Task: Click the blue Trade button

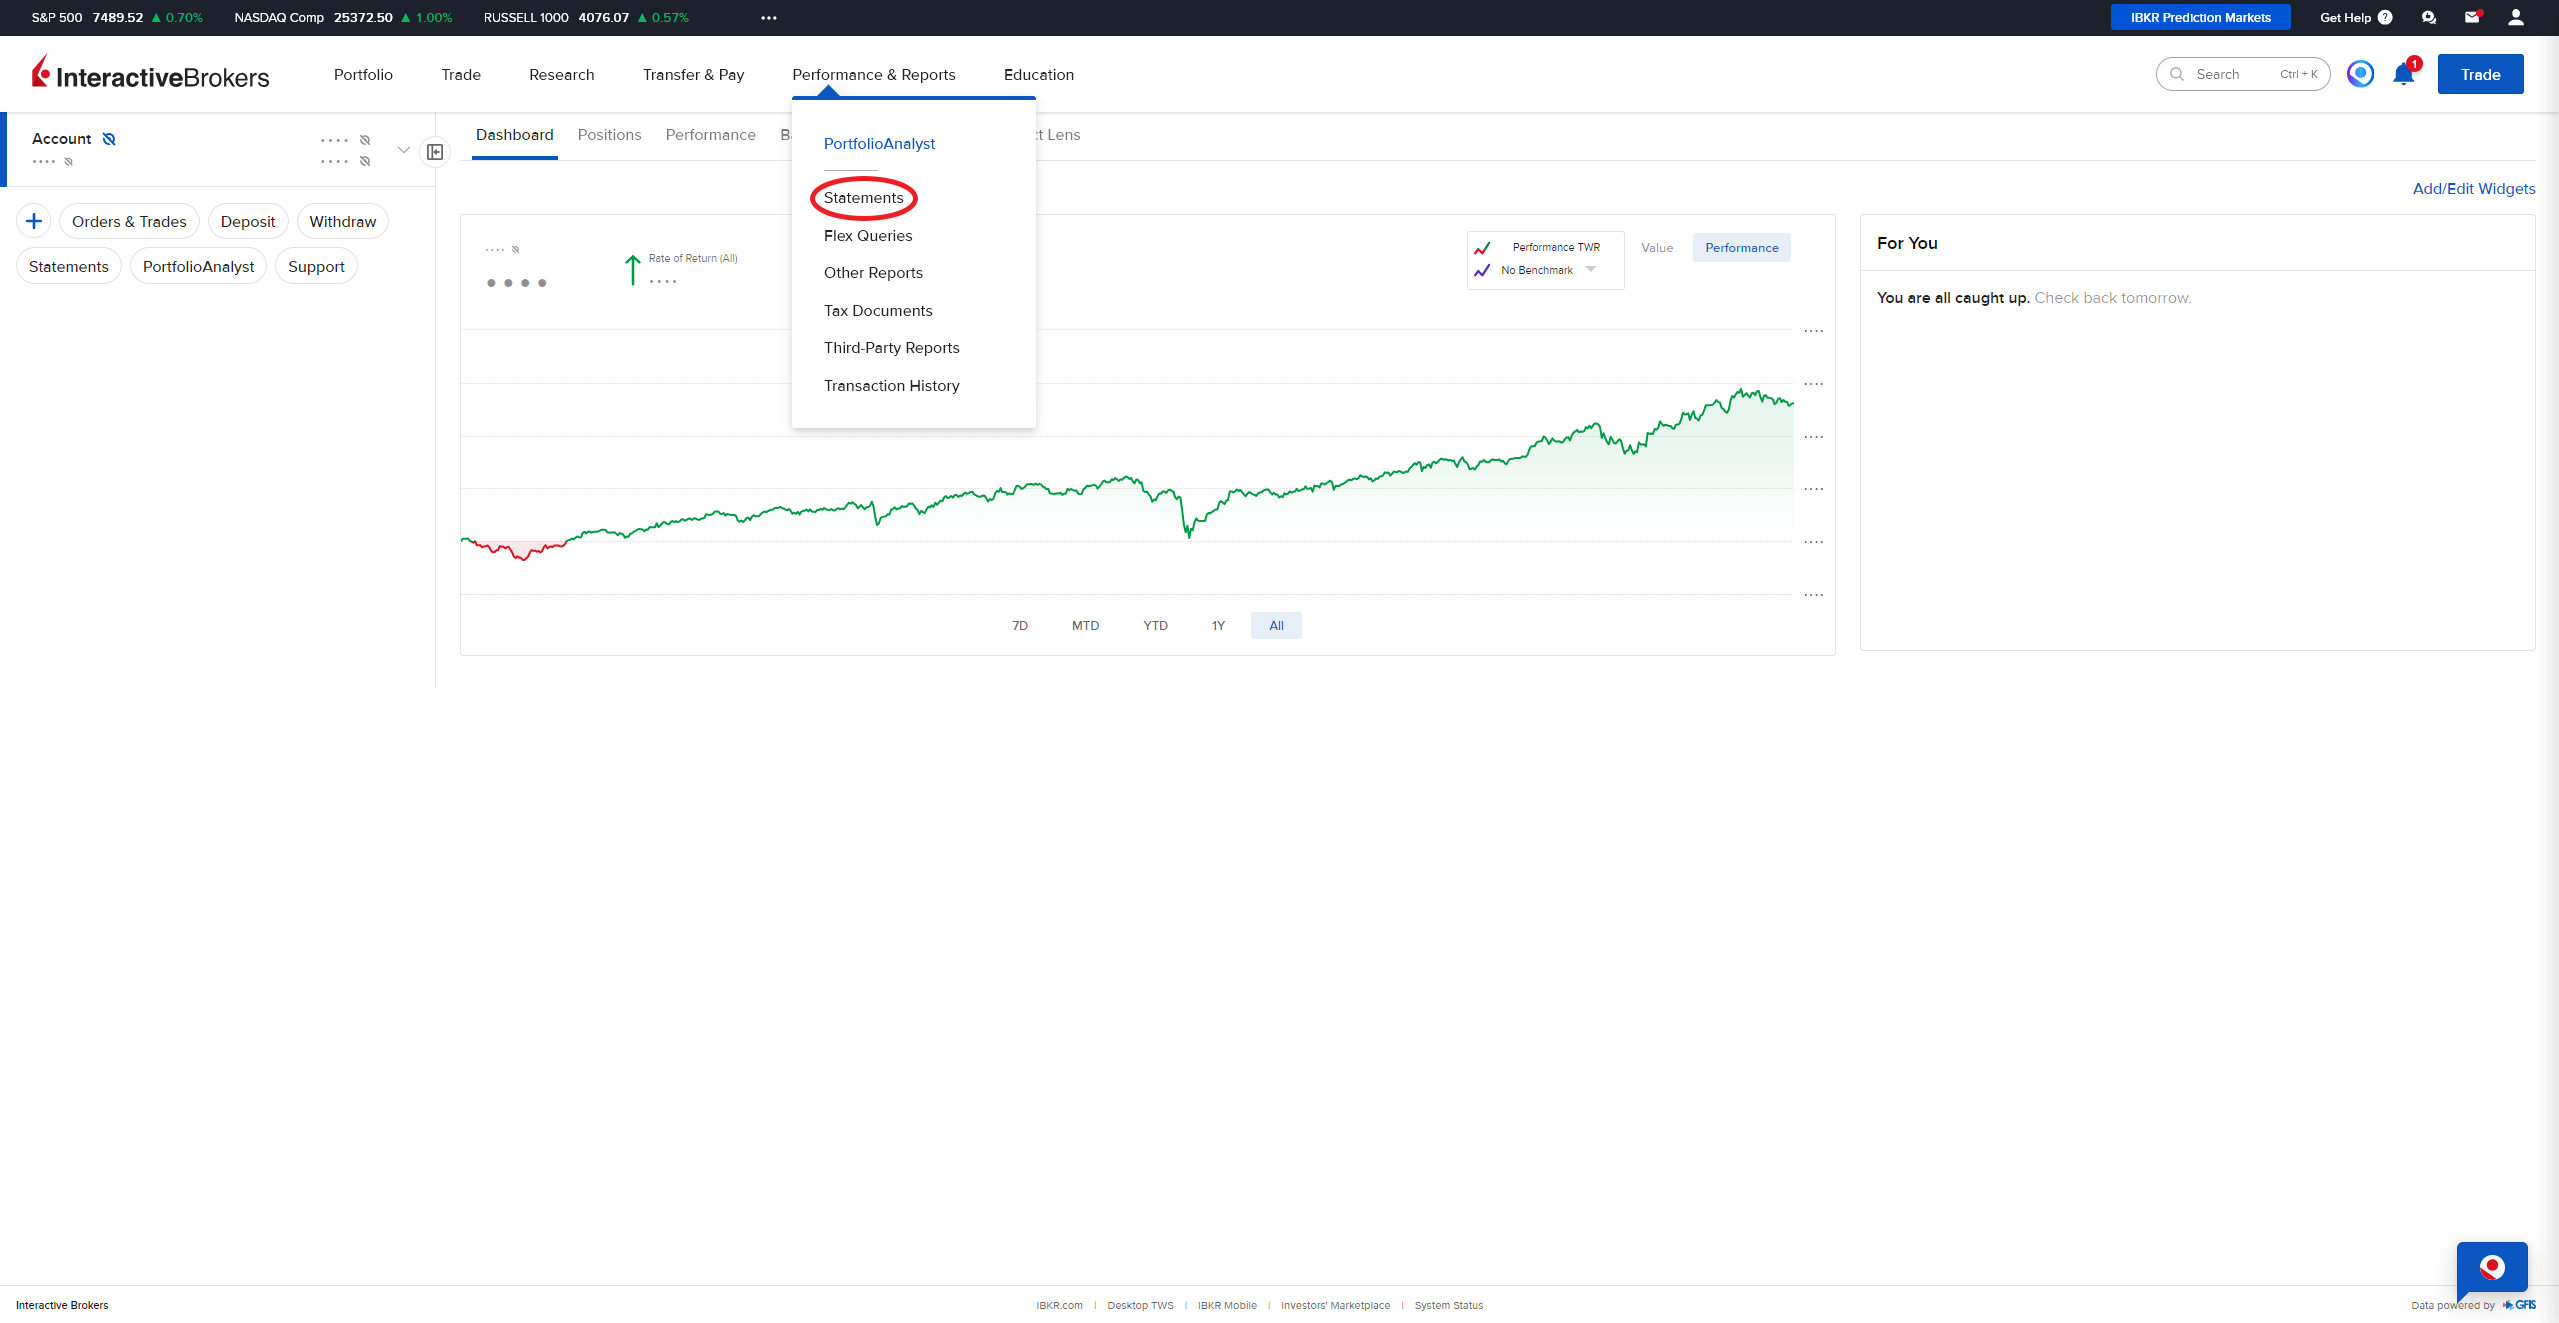Action: click(x=2480, y=74)
